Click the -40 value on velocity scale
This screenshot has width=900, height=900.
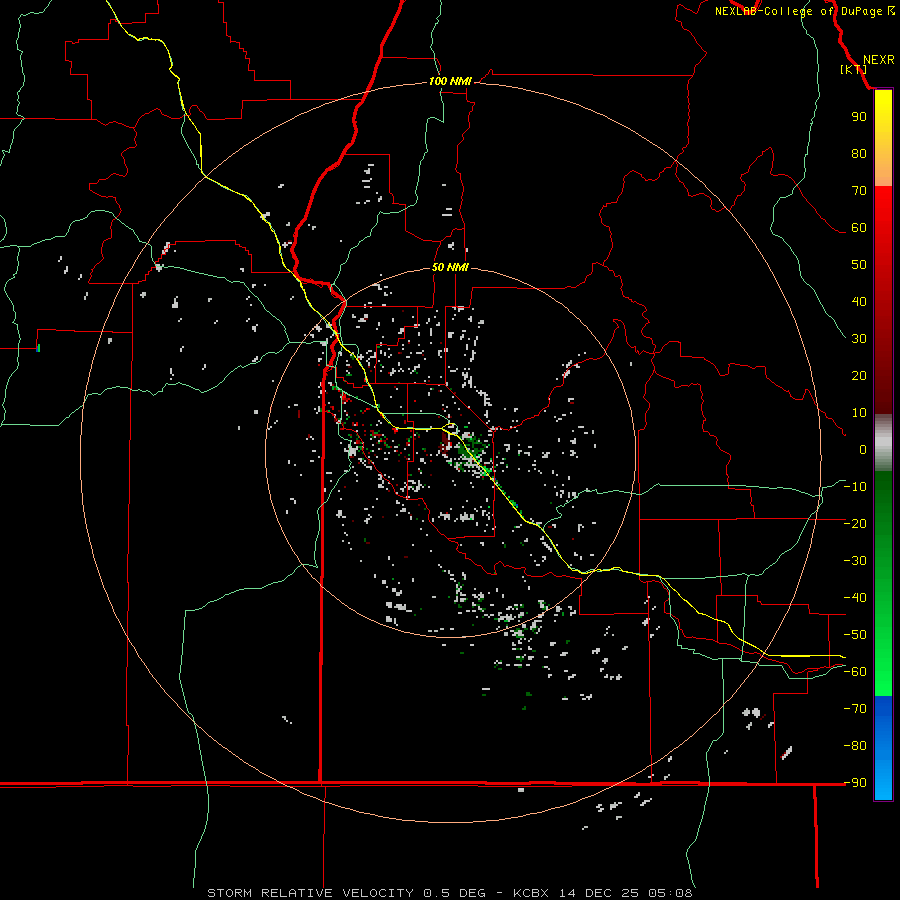point(855,598)
